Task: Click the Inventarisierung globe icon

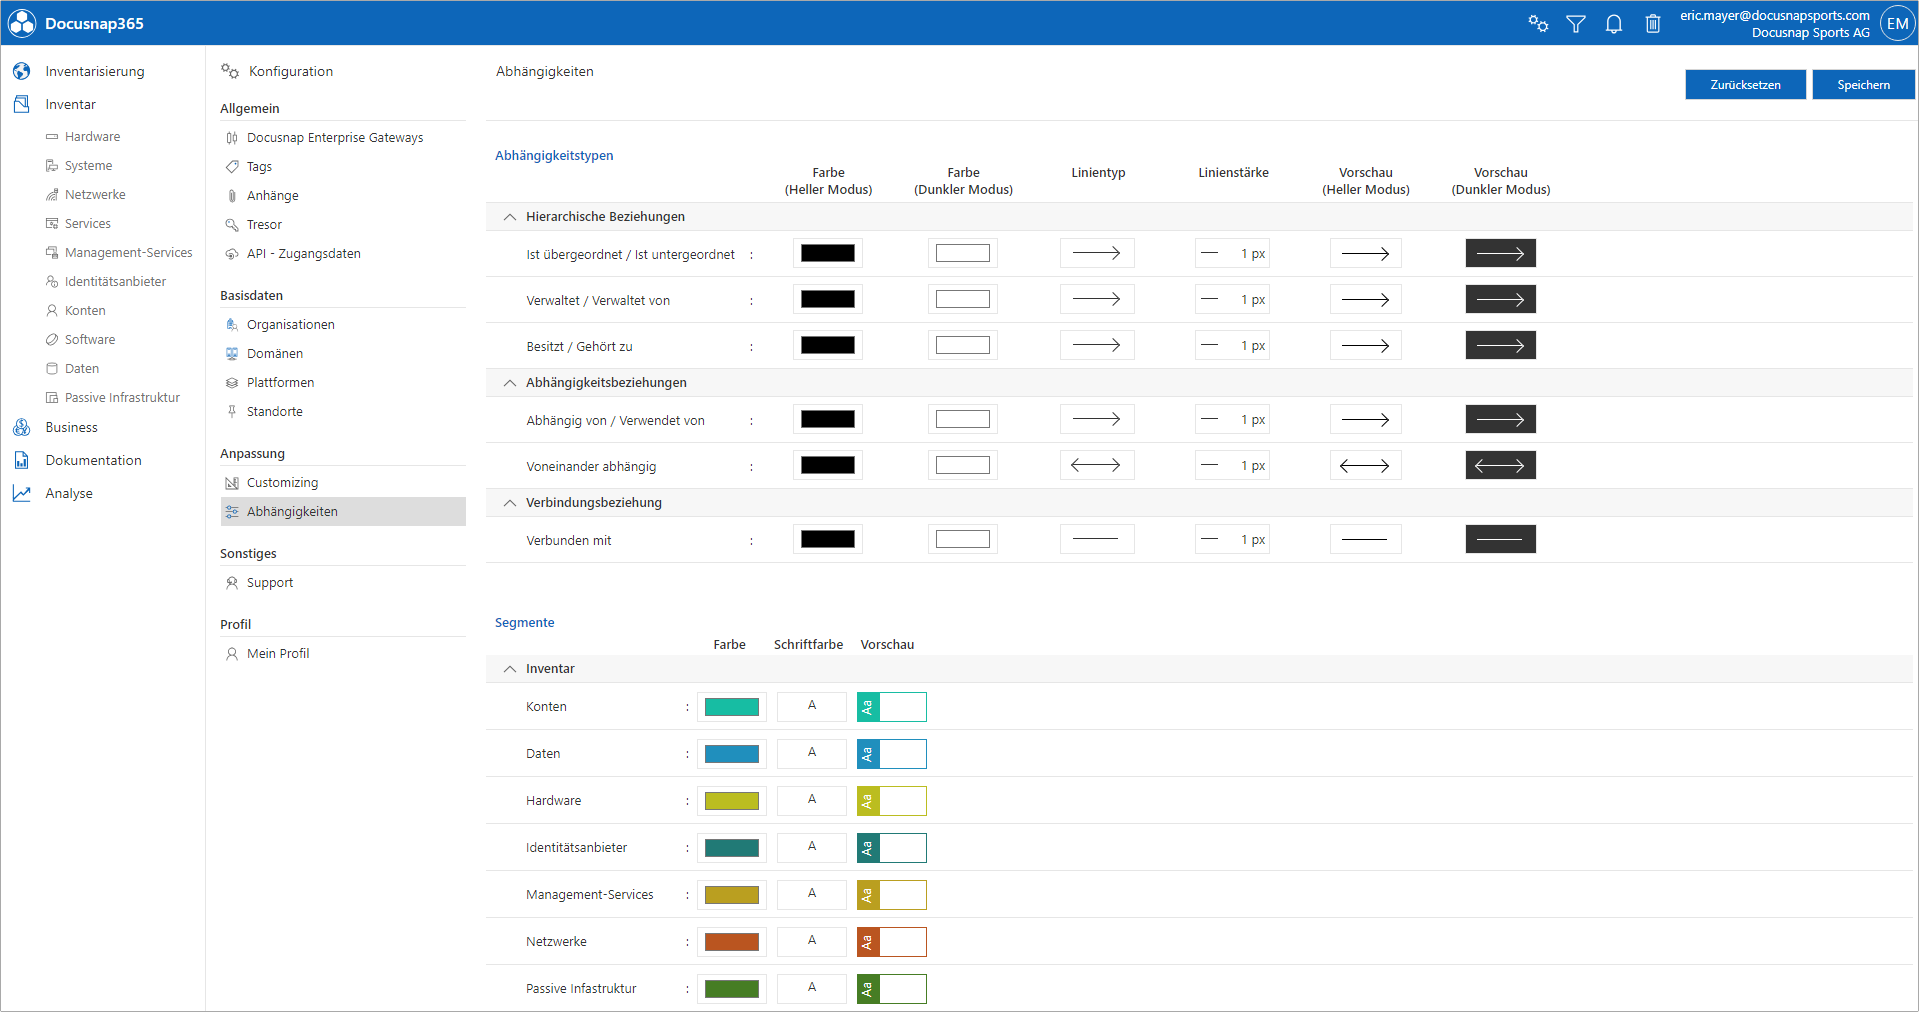Action: click(x=22, y=71)
